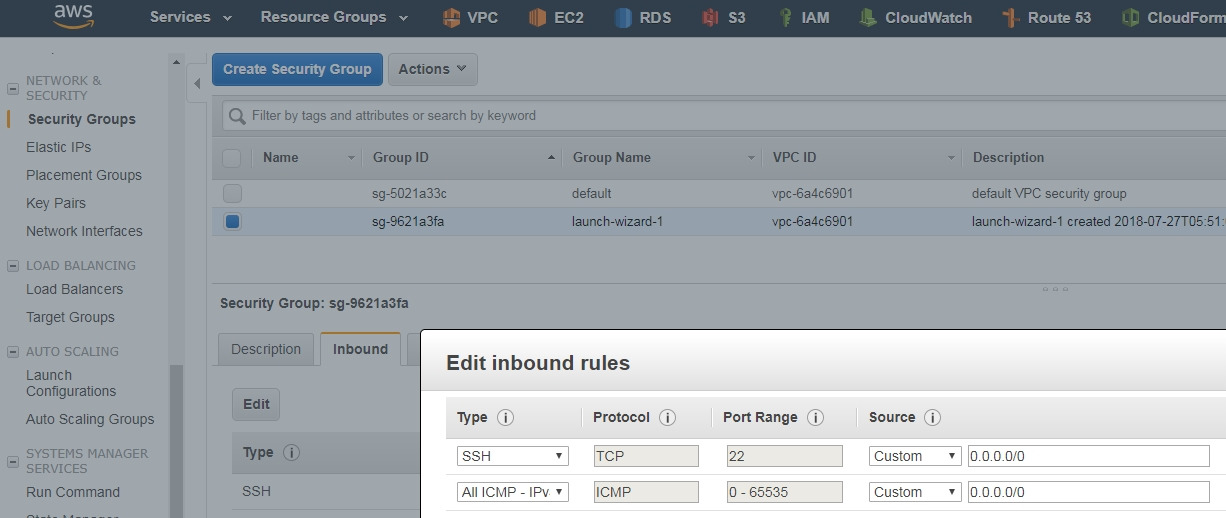Screen dimensions: 1226x518
Task: Open the VPC ID column filter arrow
Action: click(951, 158)
